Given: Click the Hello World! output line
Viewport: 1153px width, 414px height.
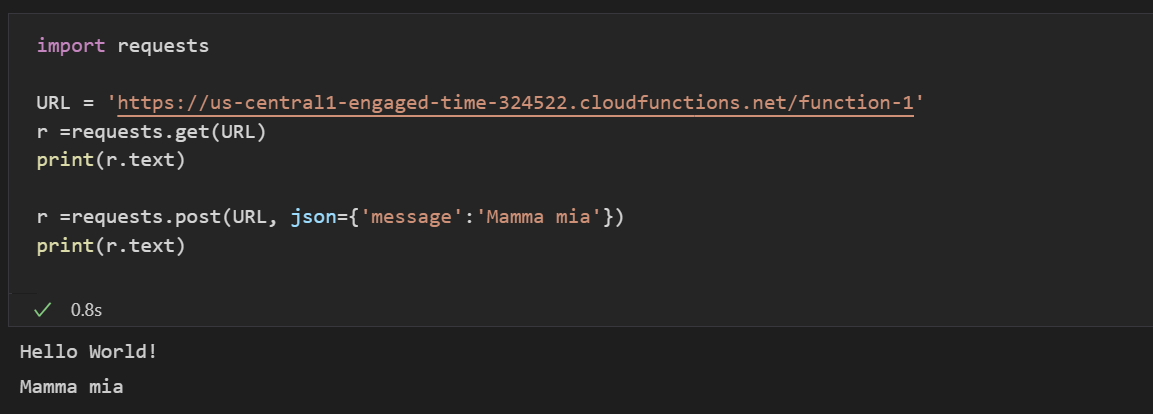Looking at the screenshot, I should click(89, 352).
